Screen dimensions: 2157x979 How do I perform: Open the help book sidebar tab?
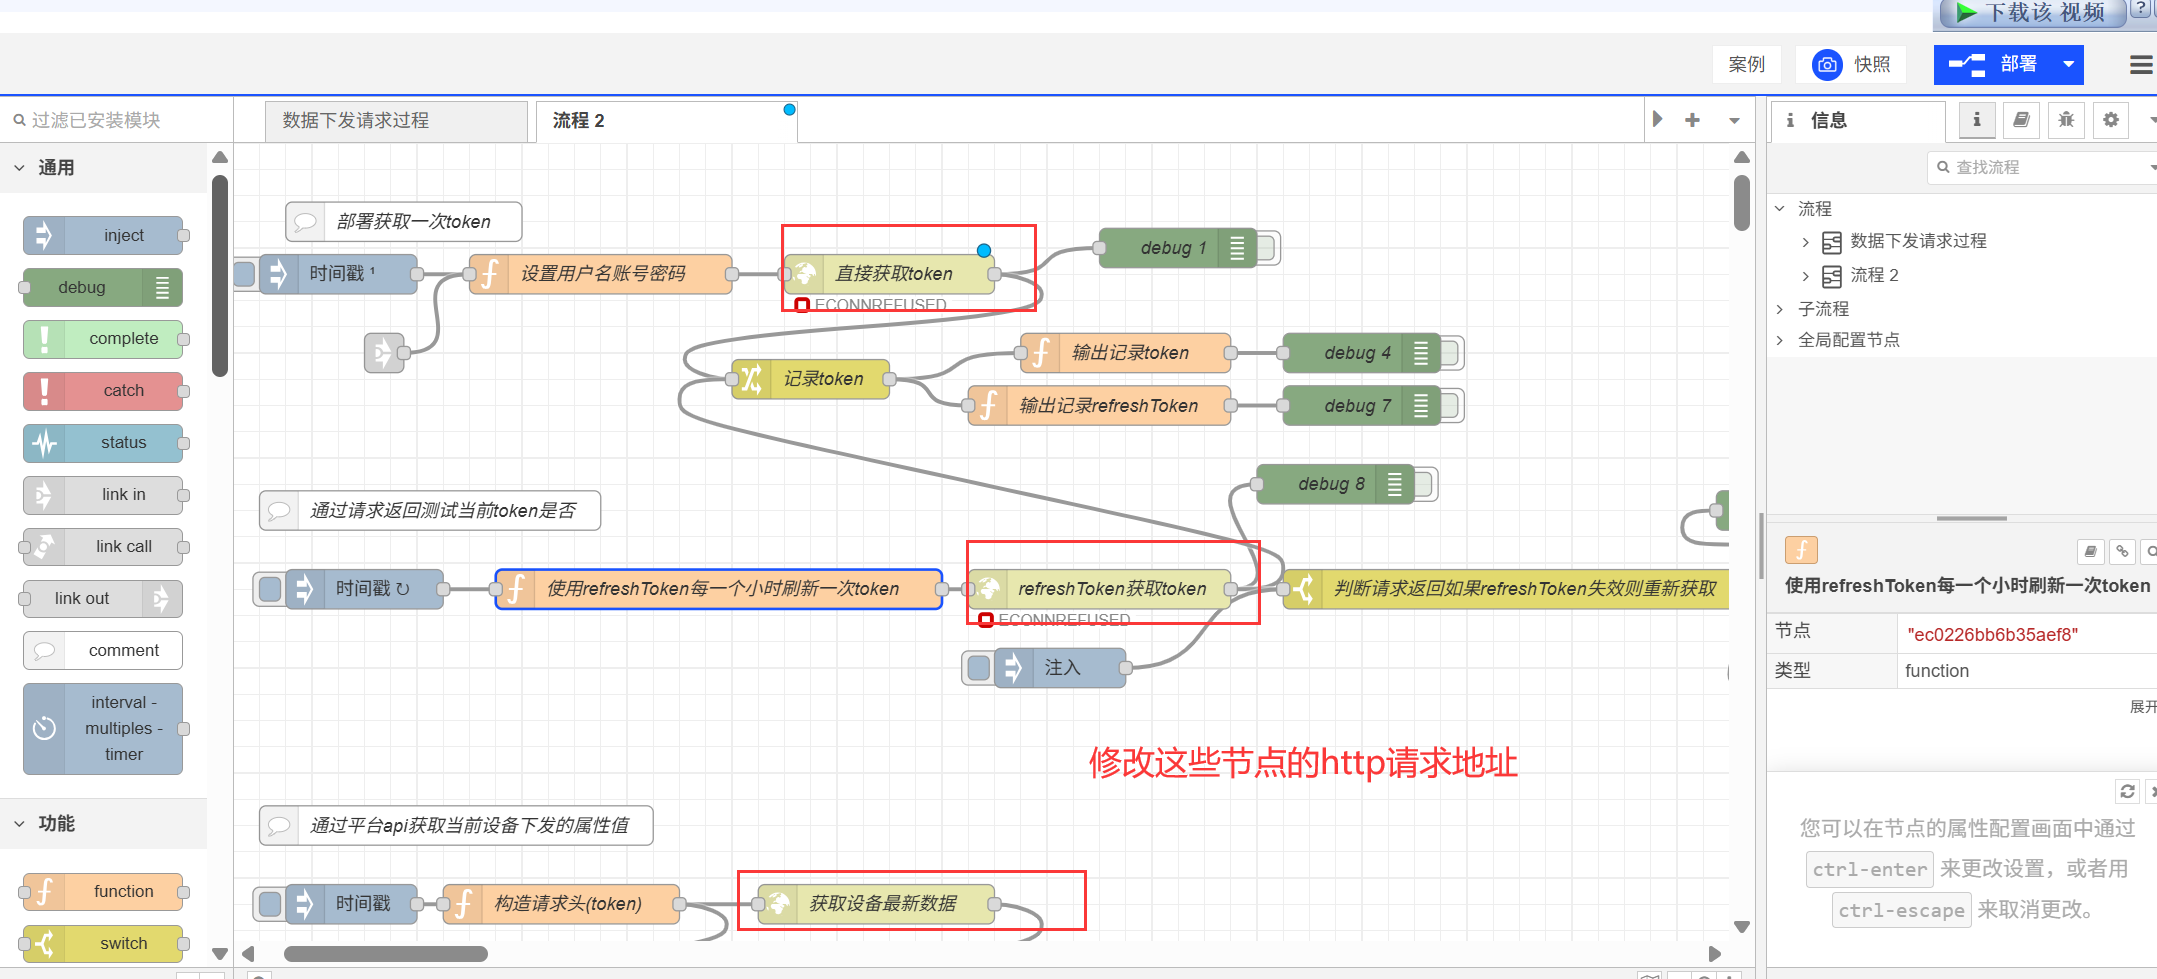2021,120
